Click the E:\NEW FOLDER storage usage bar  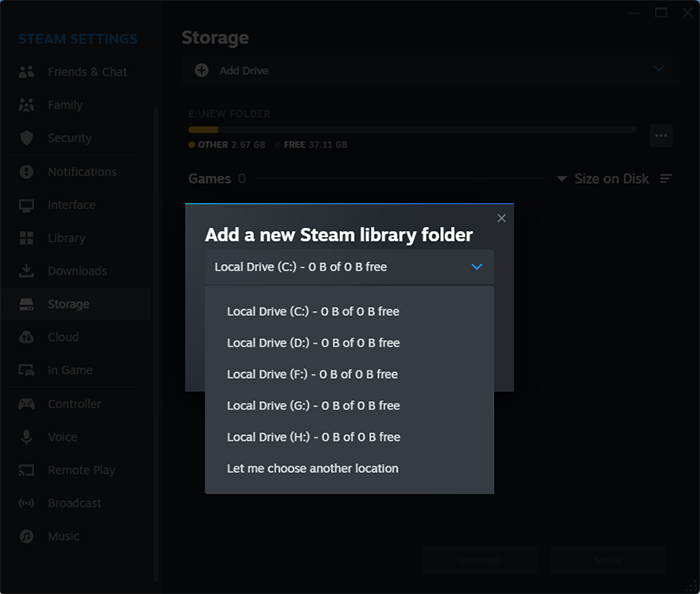412,130
